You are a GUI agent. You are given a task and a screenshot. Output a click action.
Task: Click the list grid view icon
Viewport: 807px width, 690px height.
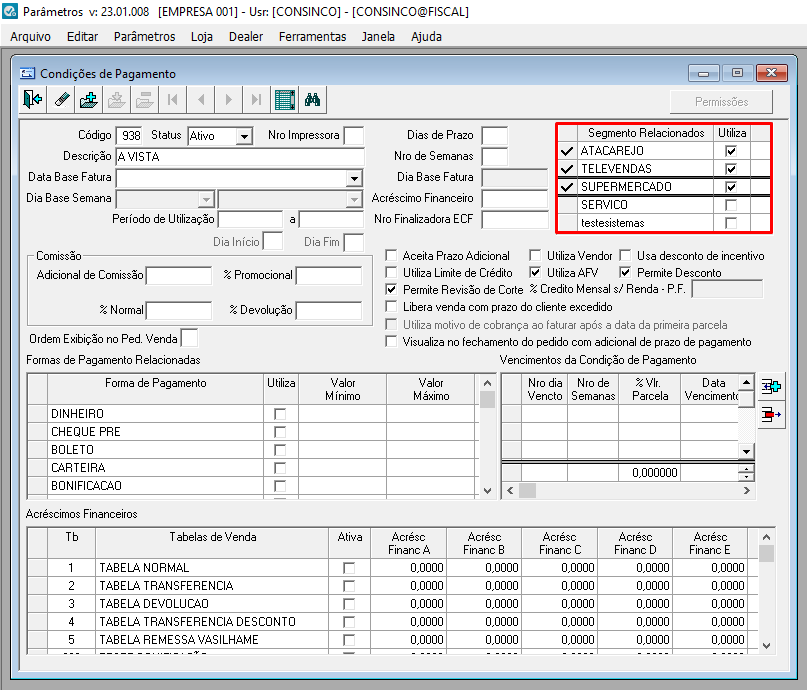click(285, 100)
